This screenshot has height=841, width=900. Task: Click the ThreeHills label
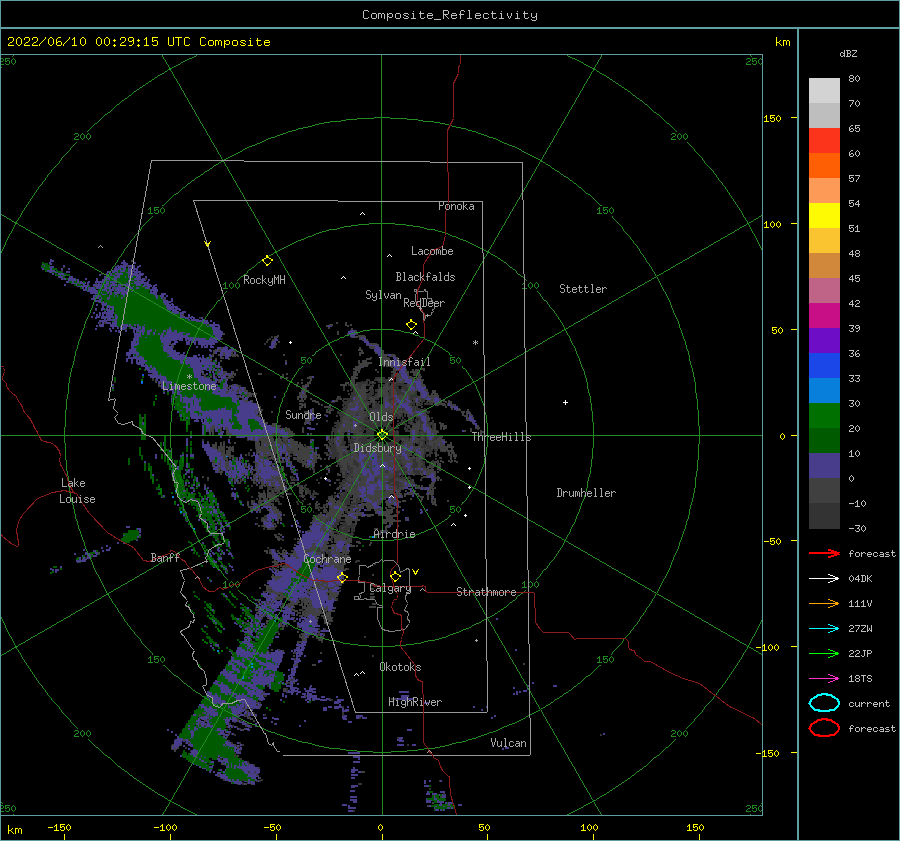pyautogui.click(x=502, y=437)
